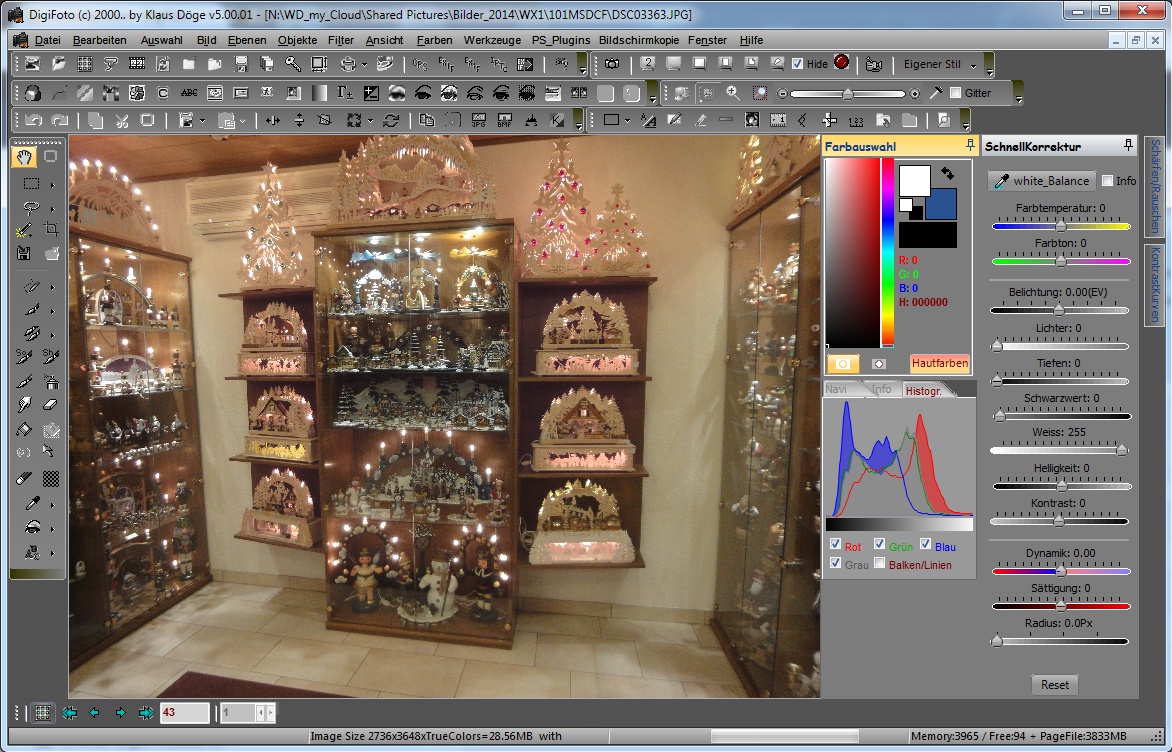Click the Undo arrow icon

tap(34, 120)
